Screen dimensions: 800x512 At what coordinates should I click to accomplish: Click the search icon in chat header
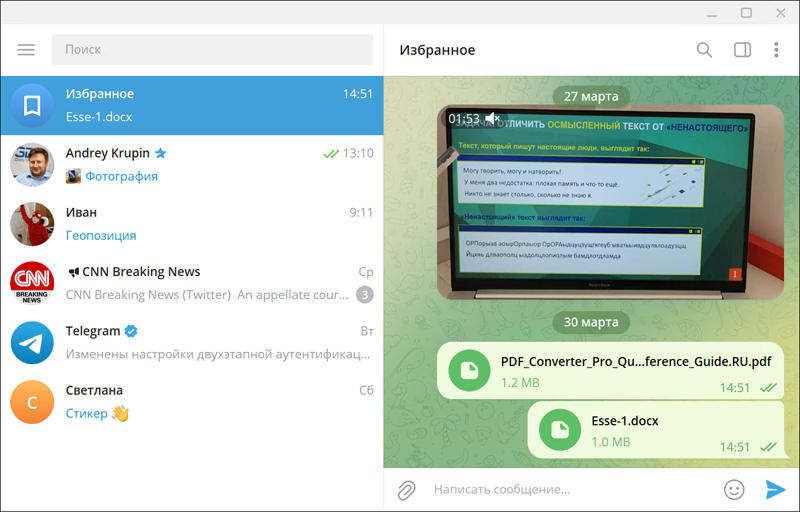[704, 50]
